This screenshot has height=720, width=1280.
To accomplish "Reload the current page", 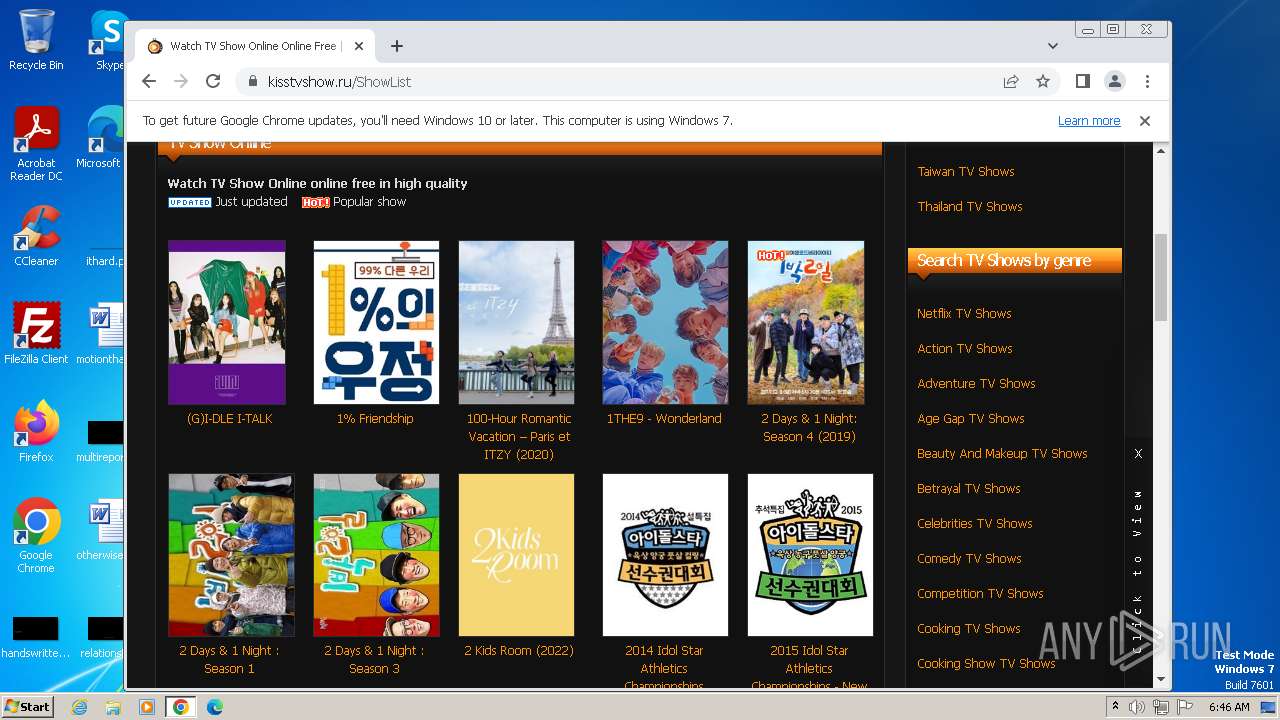I will click(x=213, y=81).
